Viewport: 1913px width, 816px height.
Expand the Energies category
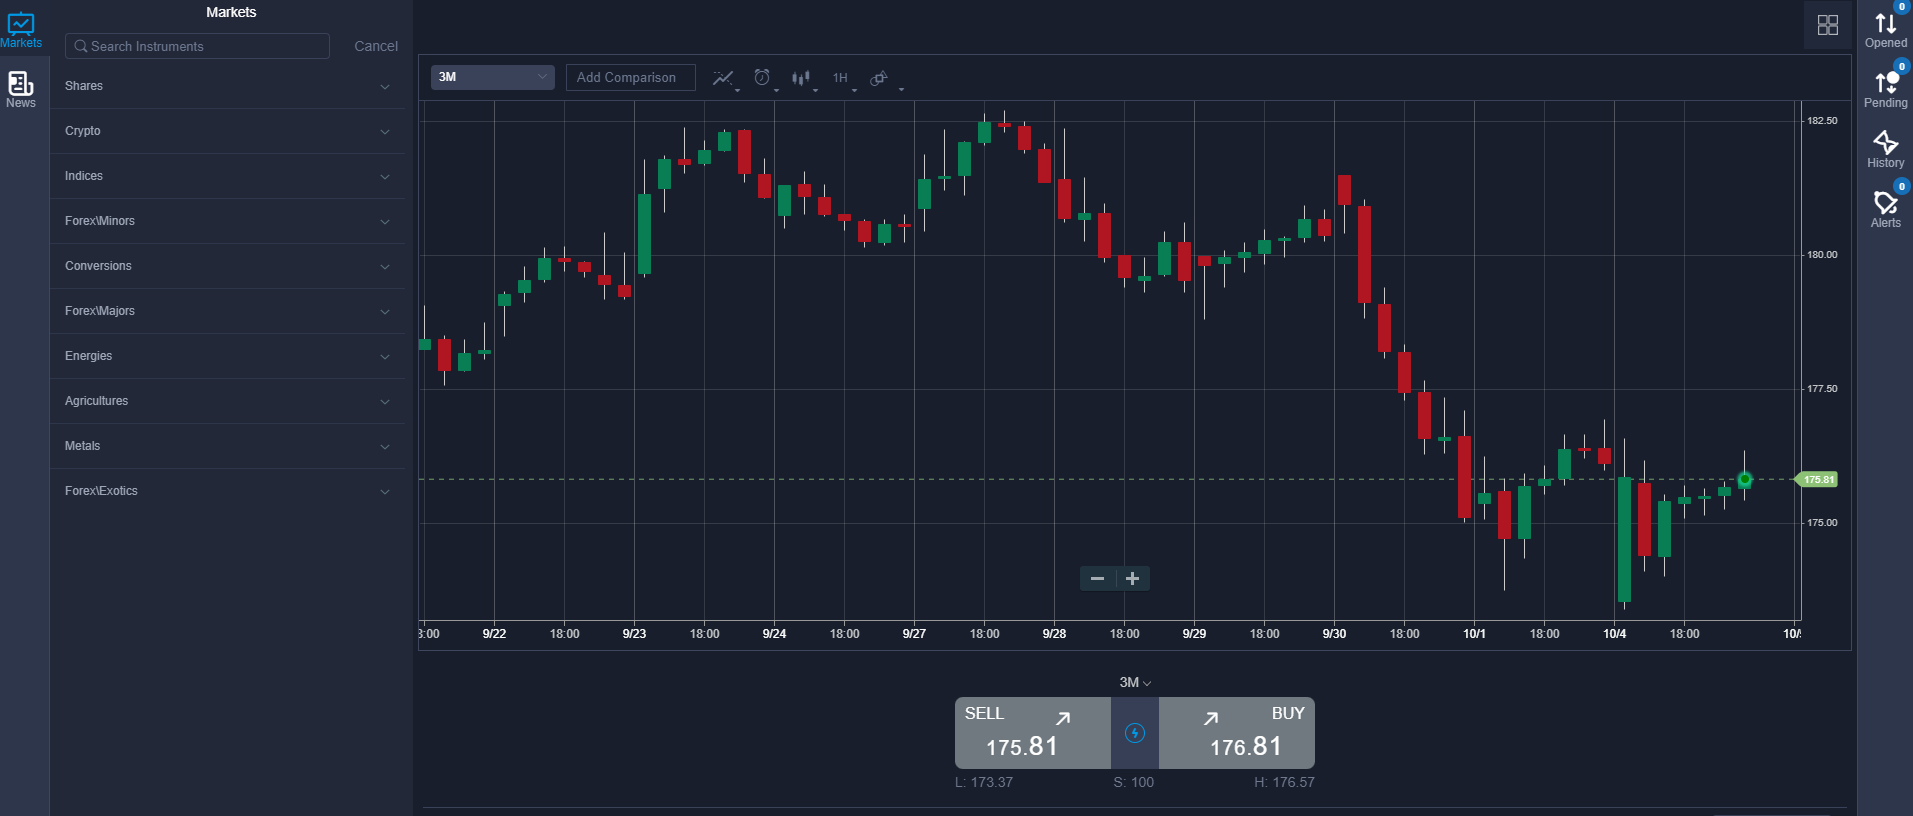click(228, 356)
